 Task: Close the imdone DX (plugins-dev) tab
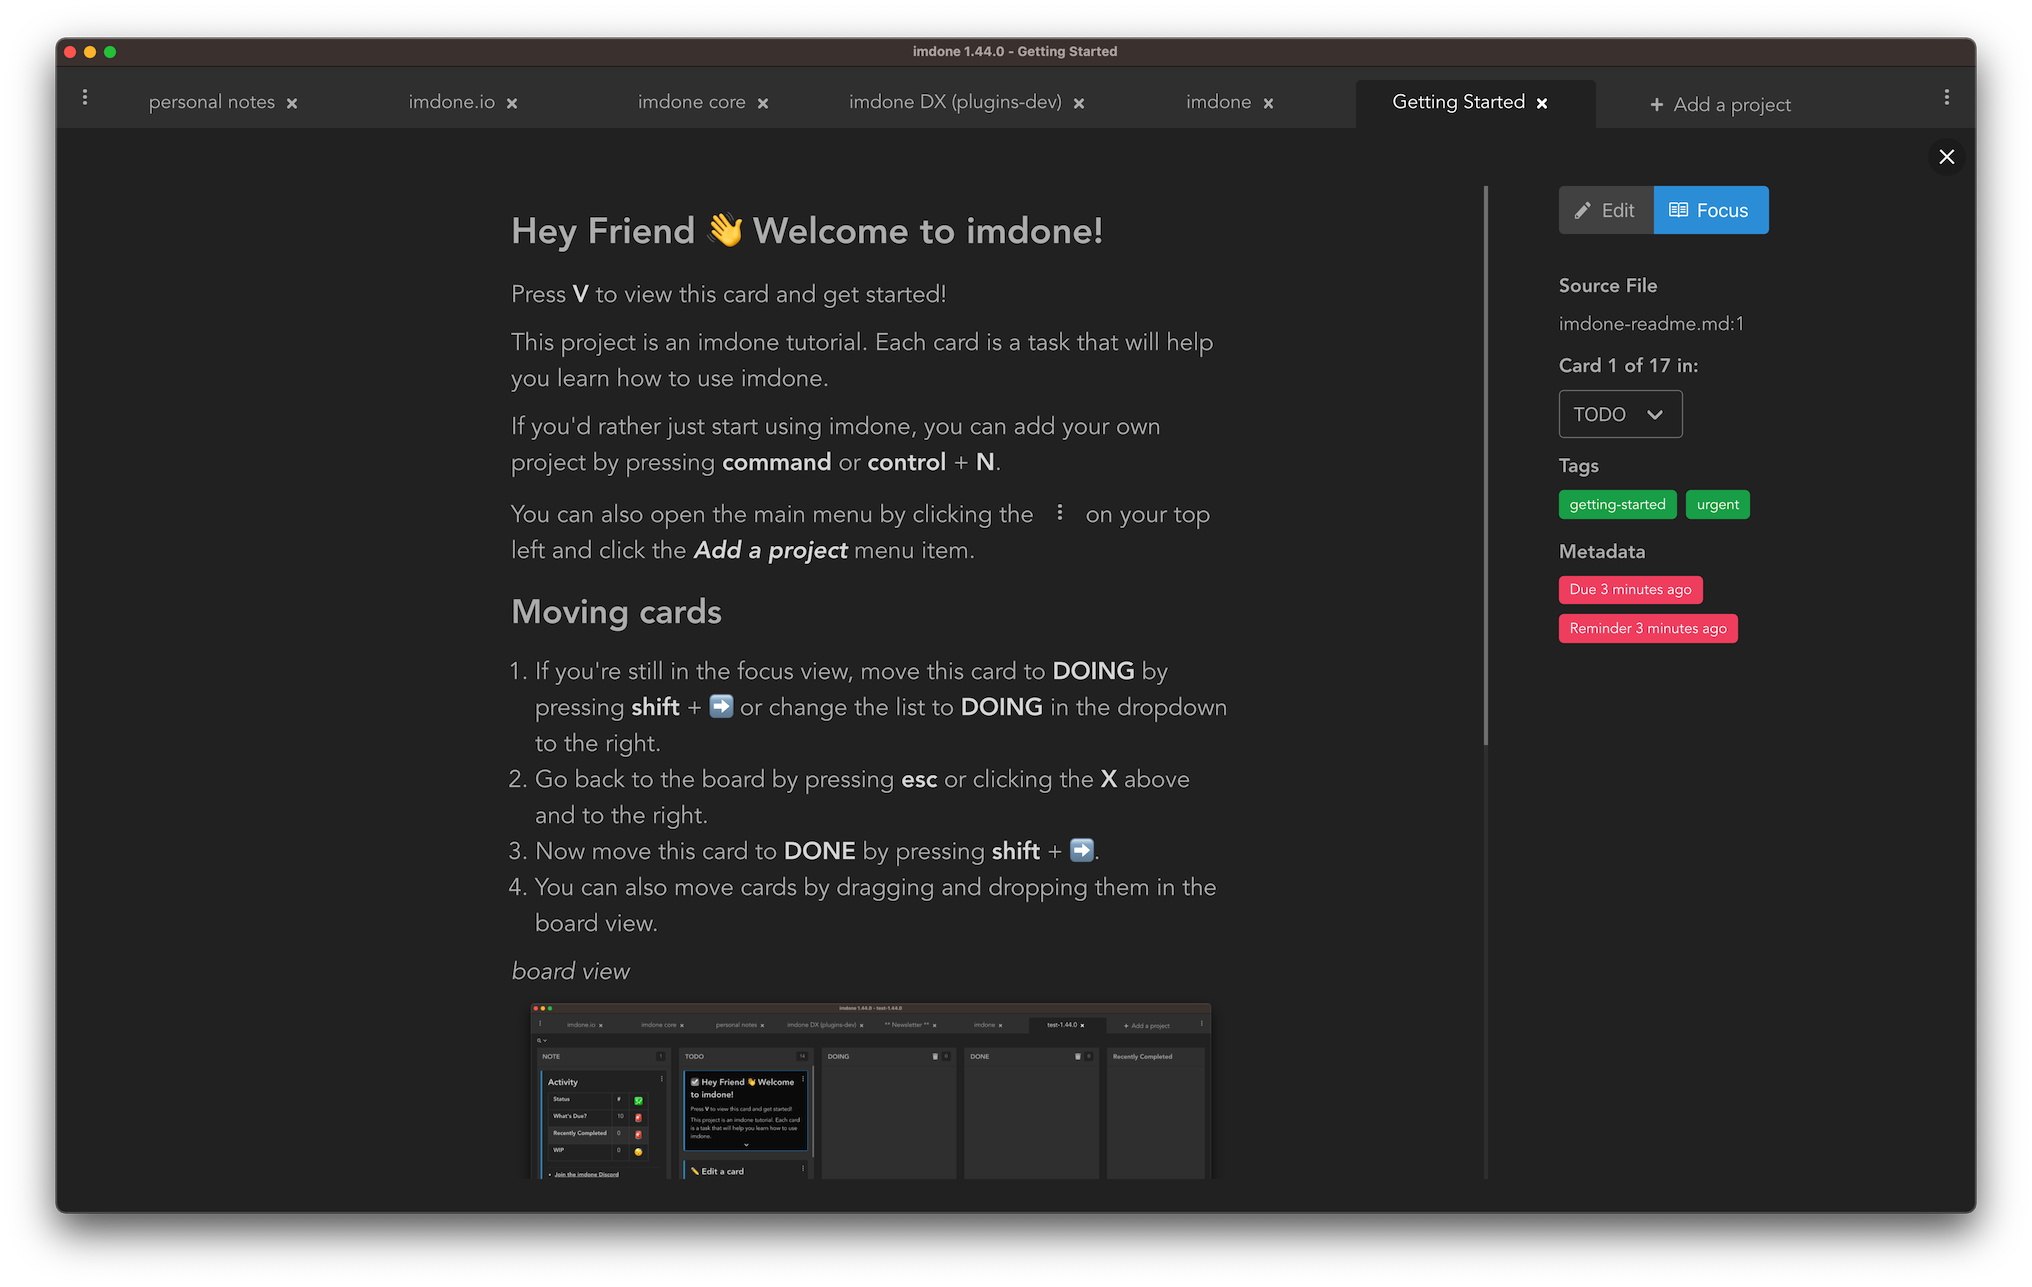1079,103
